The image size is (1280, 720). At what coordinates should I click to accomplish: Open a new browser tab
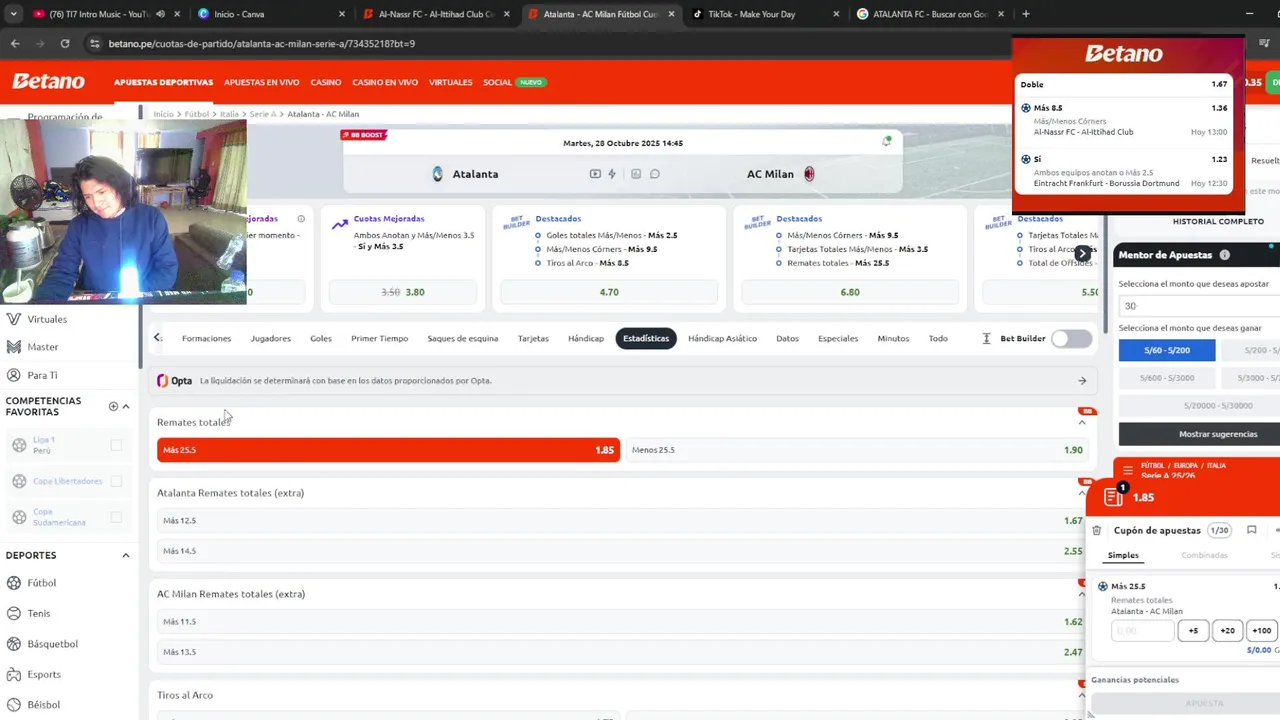click(x=1026, y=14)
